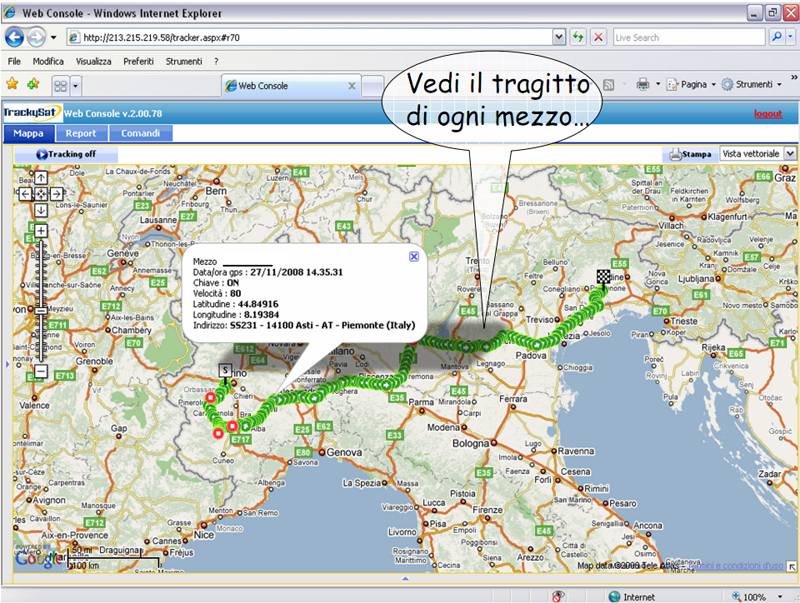Click the Termini e condizioni d'uso link
Viewport: 800px width, 603px height.
[735, 566]
